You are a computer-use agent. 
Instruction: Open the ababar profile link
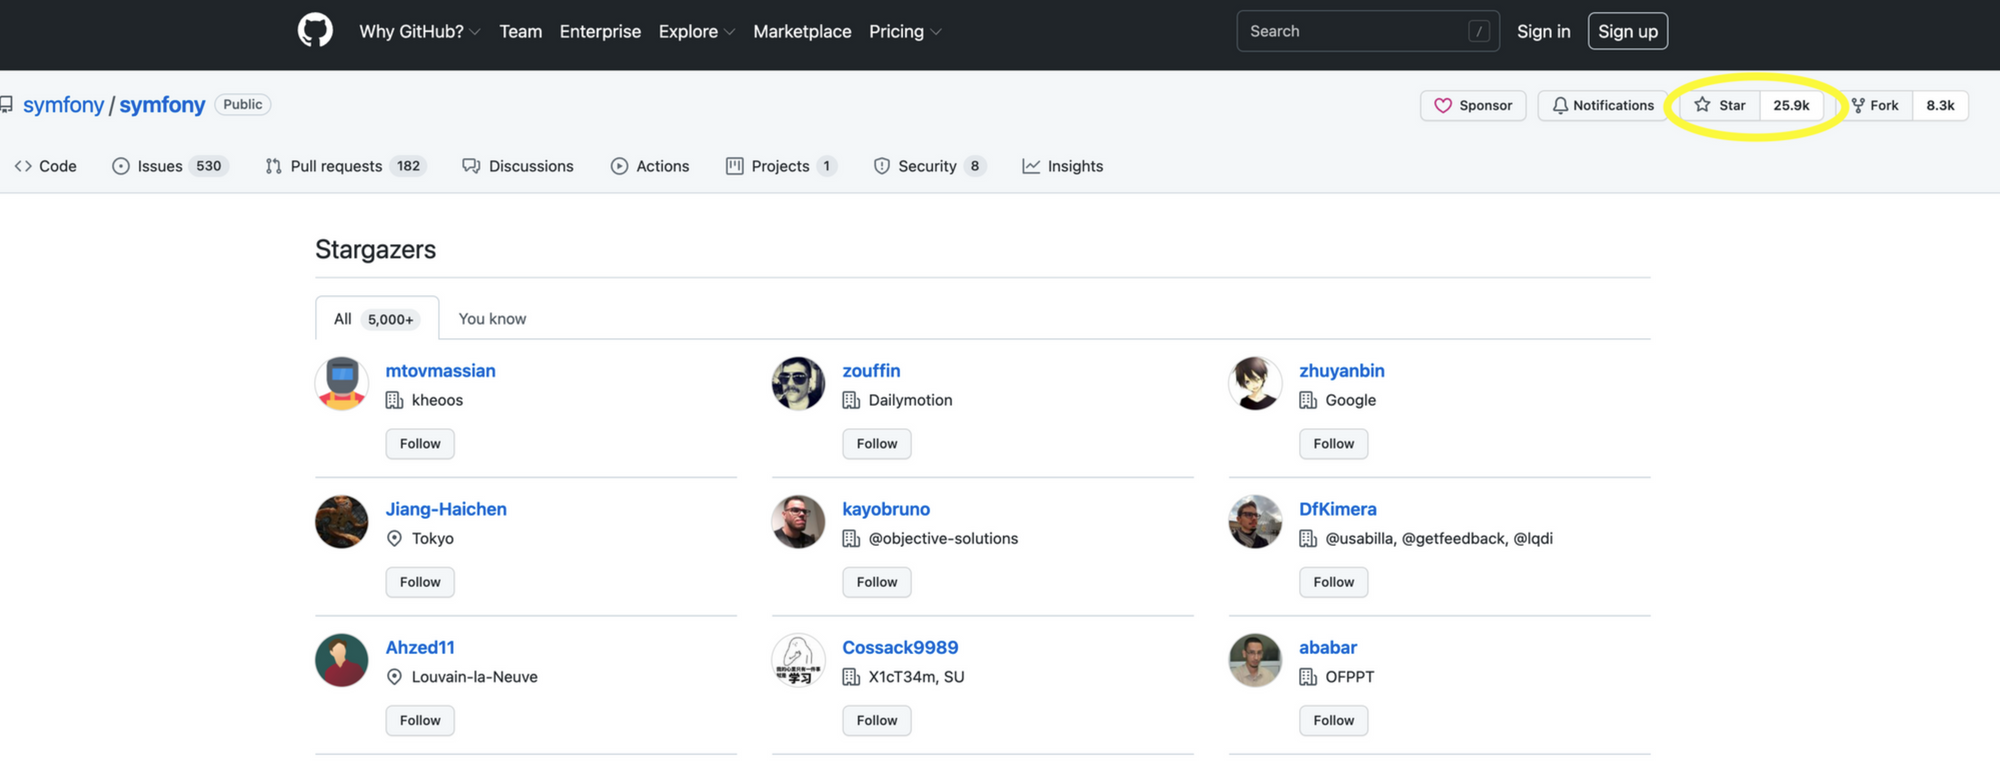pos(1328,647)
